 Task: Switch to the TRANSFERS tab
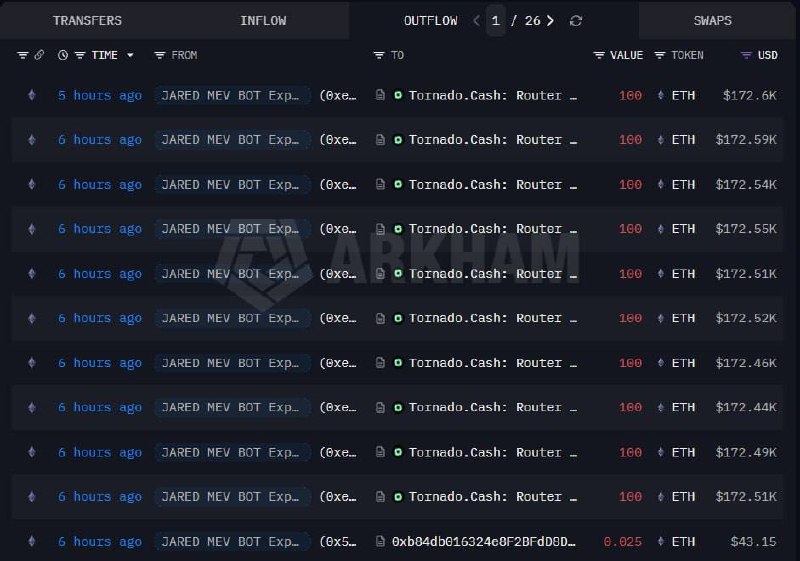[87, 20]
